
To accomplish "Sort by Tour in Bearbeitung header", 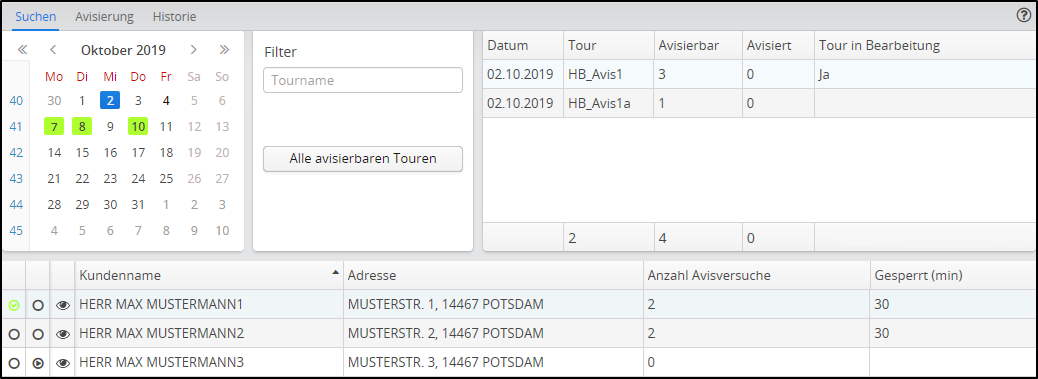I will [x=925, y=46].
